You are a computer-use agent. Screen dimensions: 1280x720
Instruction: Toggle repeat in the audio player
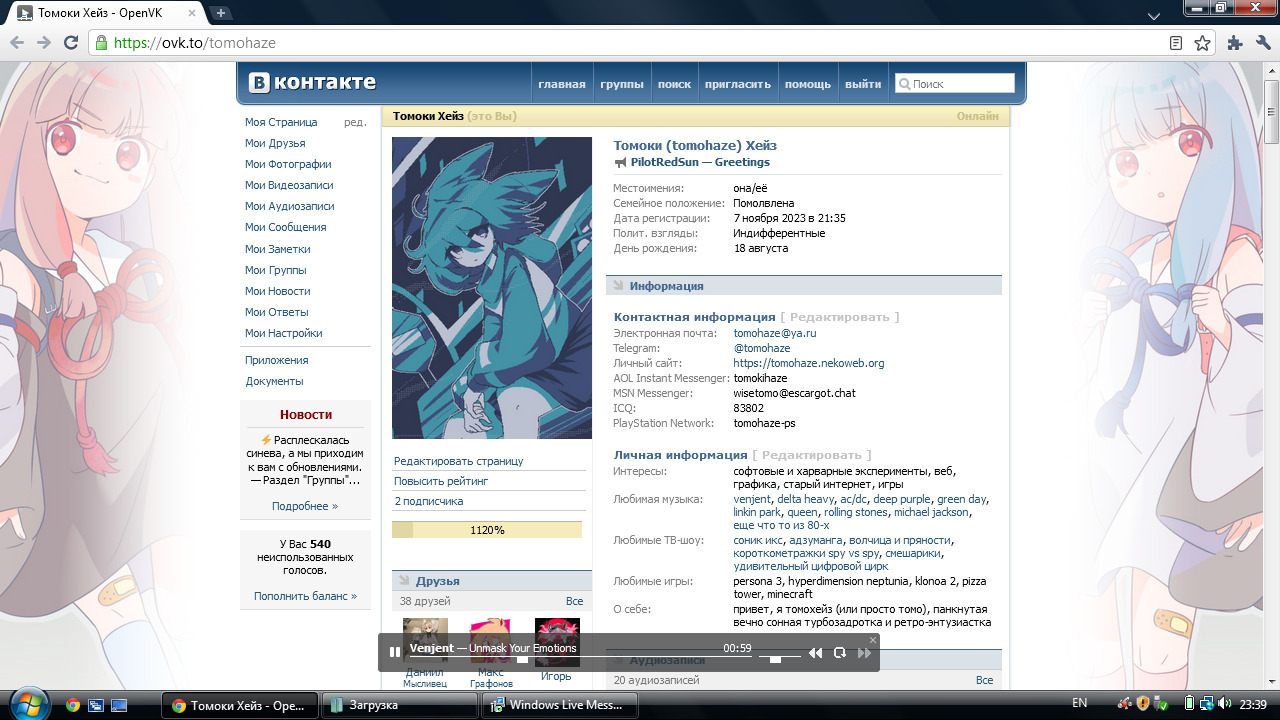(840, 653)
